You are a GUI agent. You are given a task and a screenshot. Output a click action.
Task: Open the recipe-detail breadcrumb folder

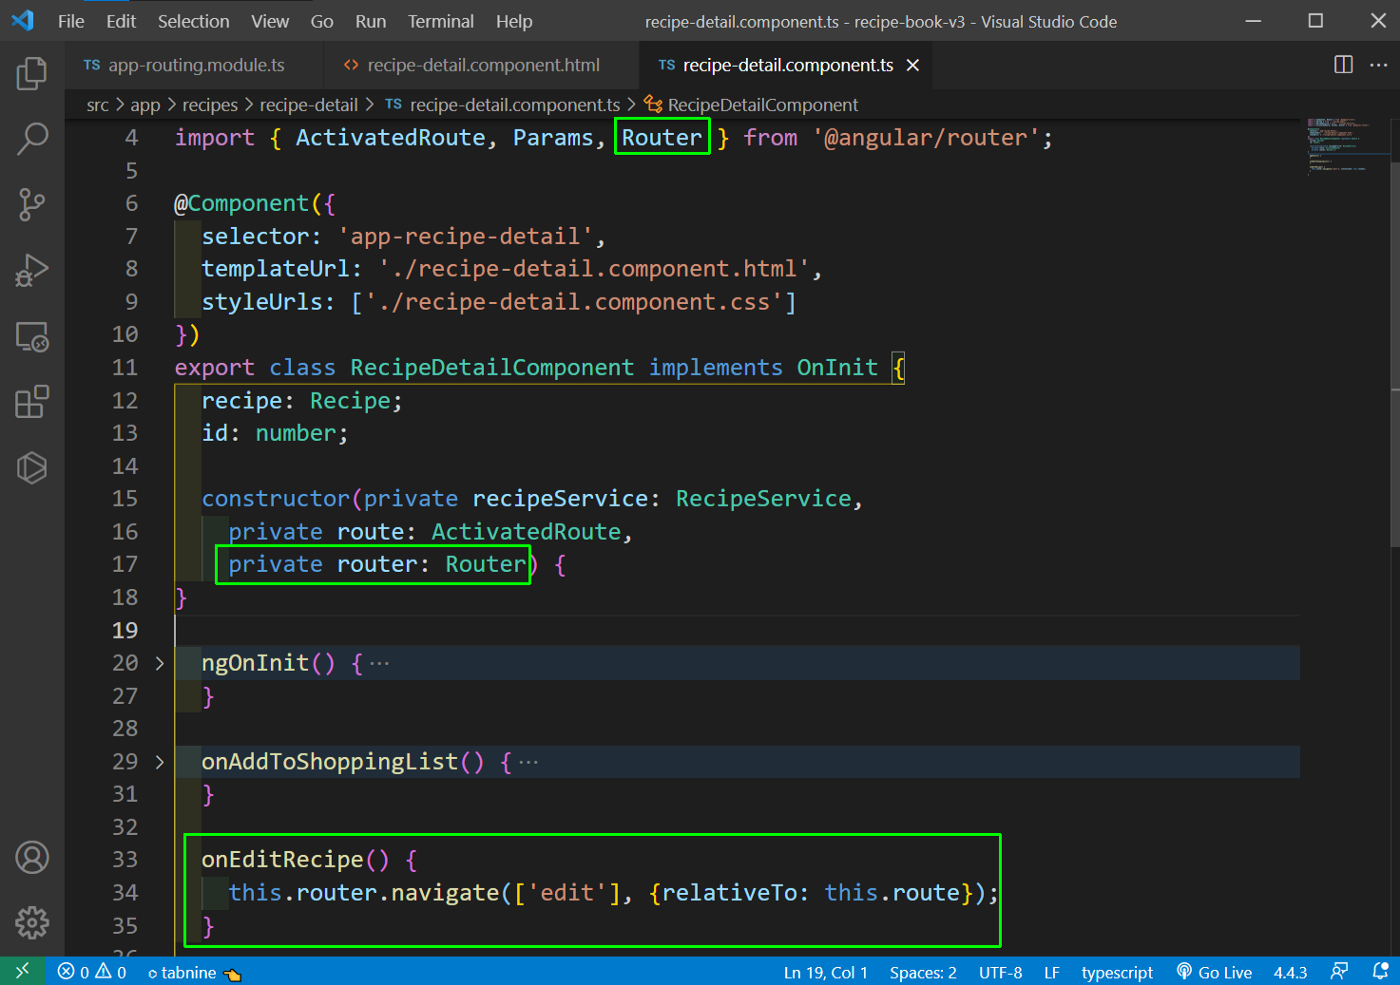(x=309, y=105)
